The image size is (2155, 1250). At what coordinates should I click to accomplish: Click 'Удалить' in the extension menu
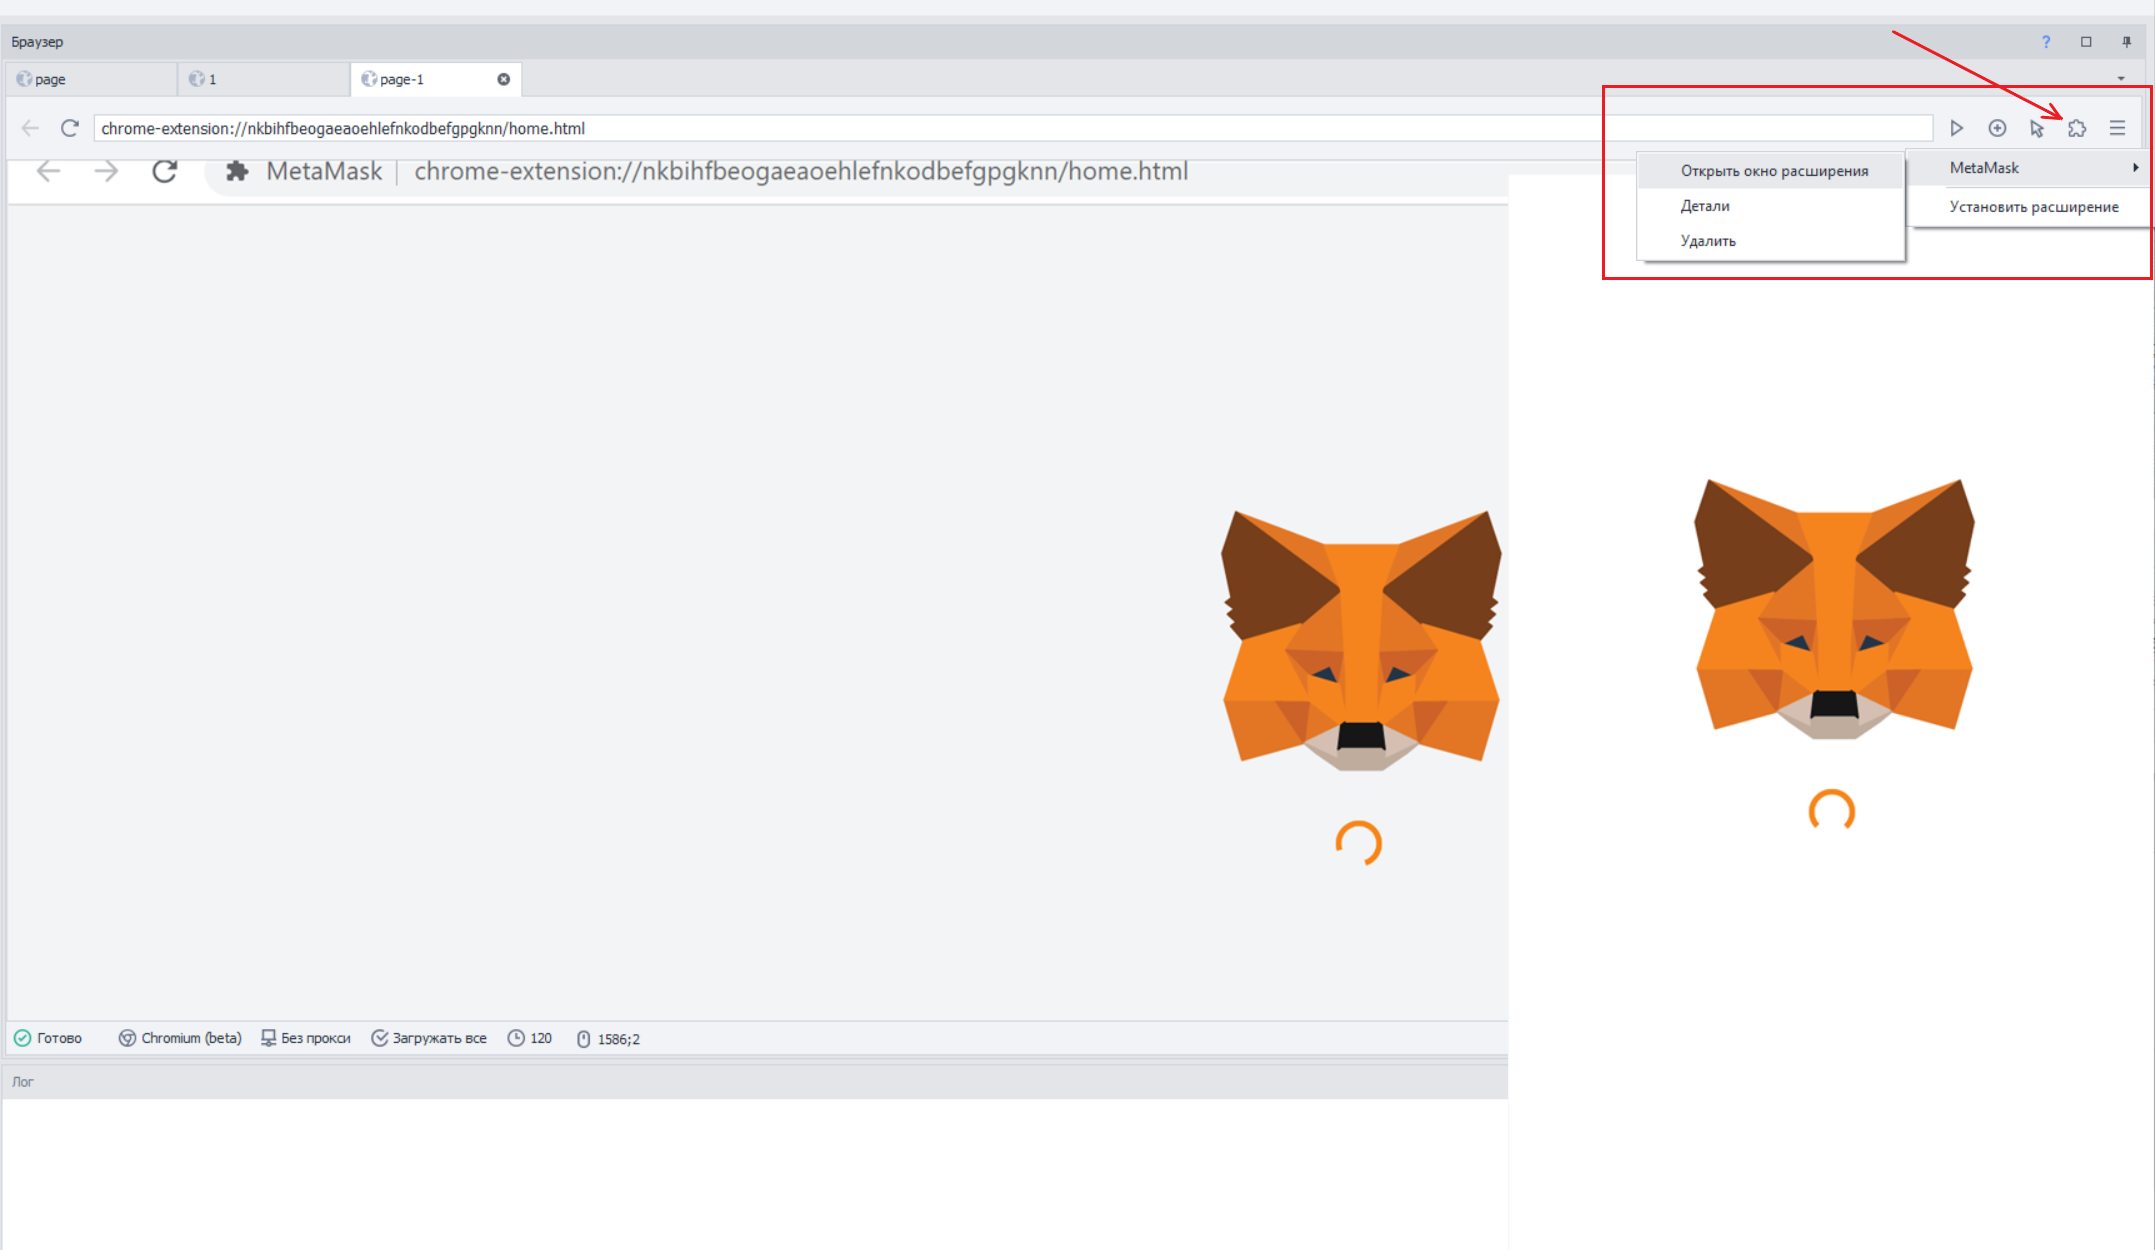pyautogui.click(x=1708, y=241)
